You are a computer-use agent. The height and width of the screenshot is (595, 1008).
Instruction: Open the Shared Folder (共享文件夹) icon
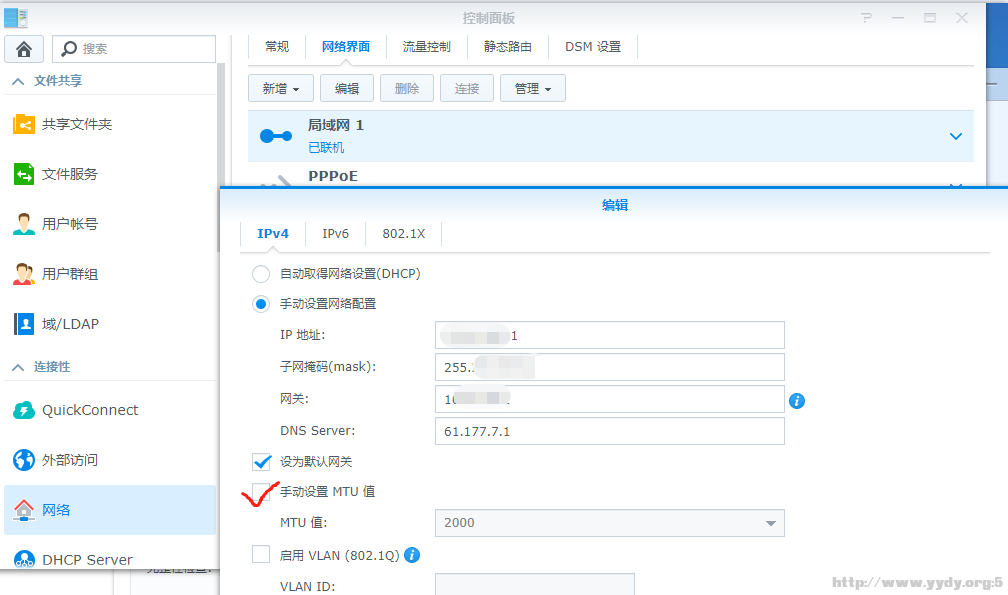coord(24,124)
